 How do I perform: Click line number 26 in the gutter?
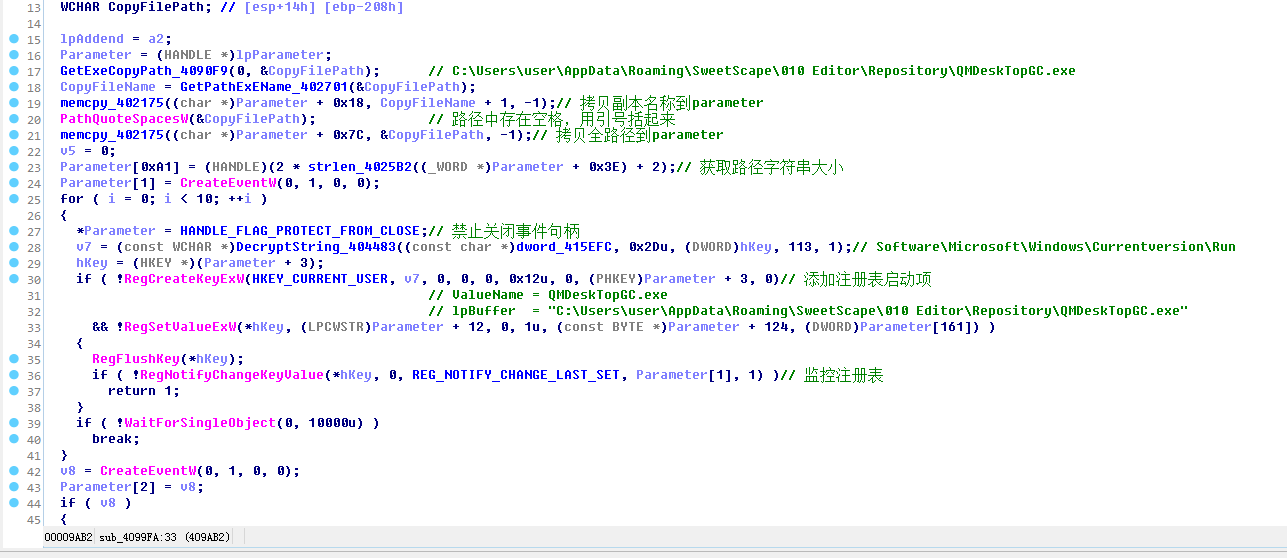pyautogui.click(x=34, y=215)
